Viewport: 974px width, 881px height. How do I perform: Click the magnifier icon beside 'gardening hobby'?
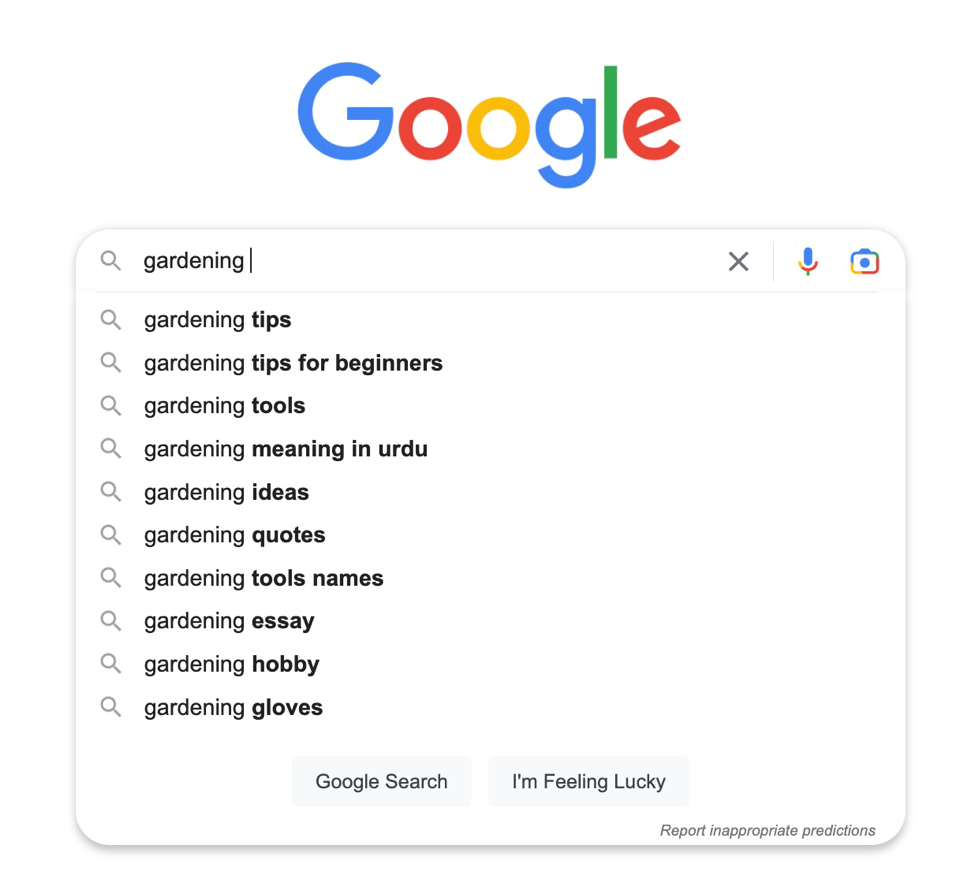111,664
